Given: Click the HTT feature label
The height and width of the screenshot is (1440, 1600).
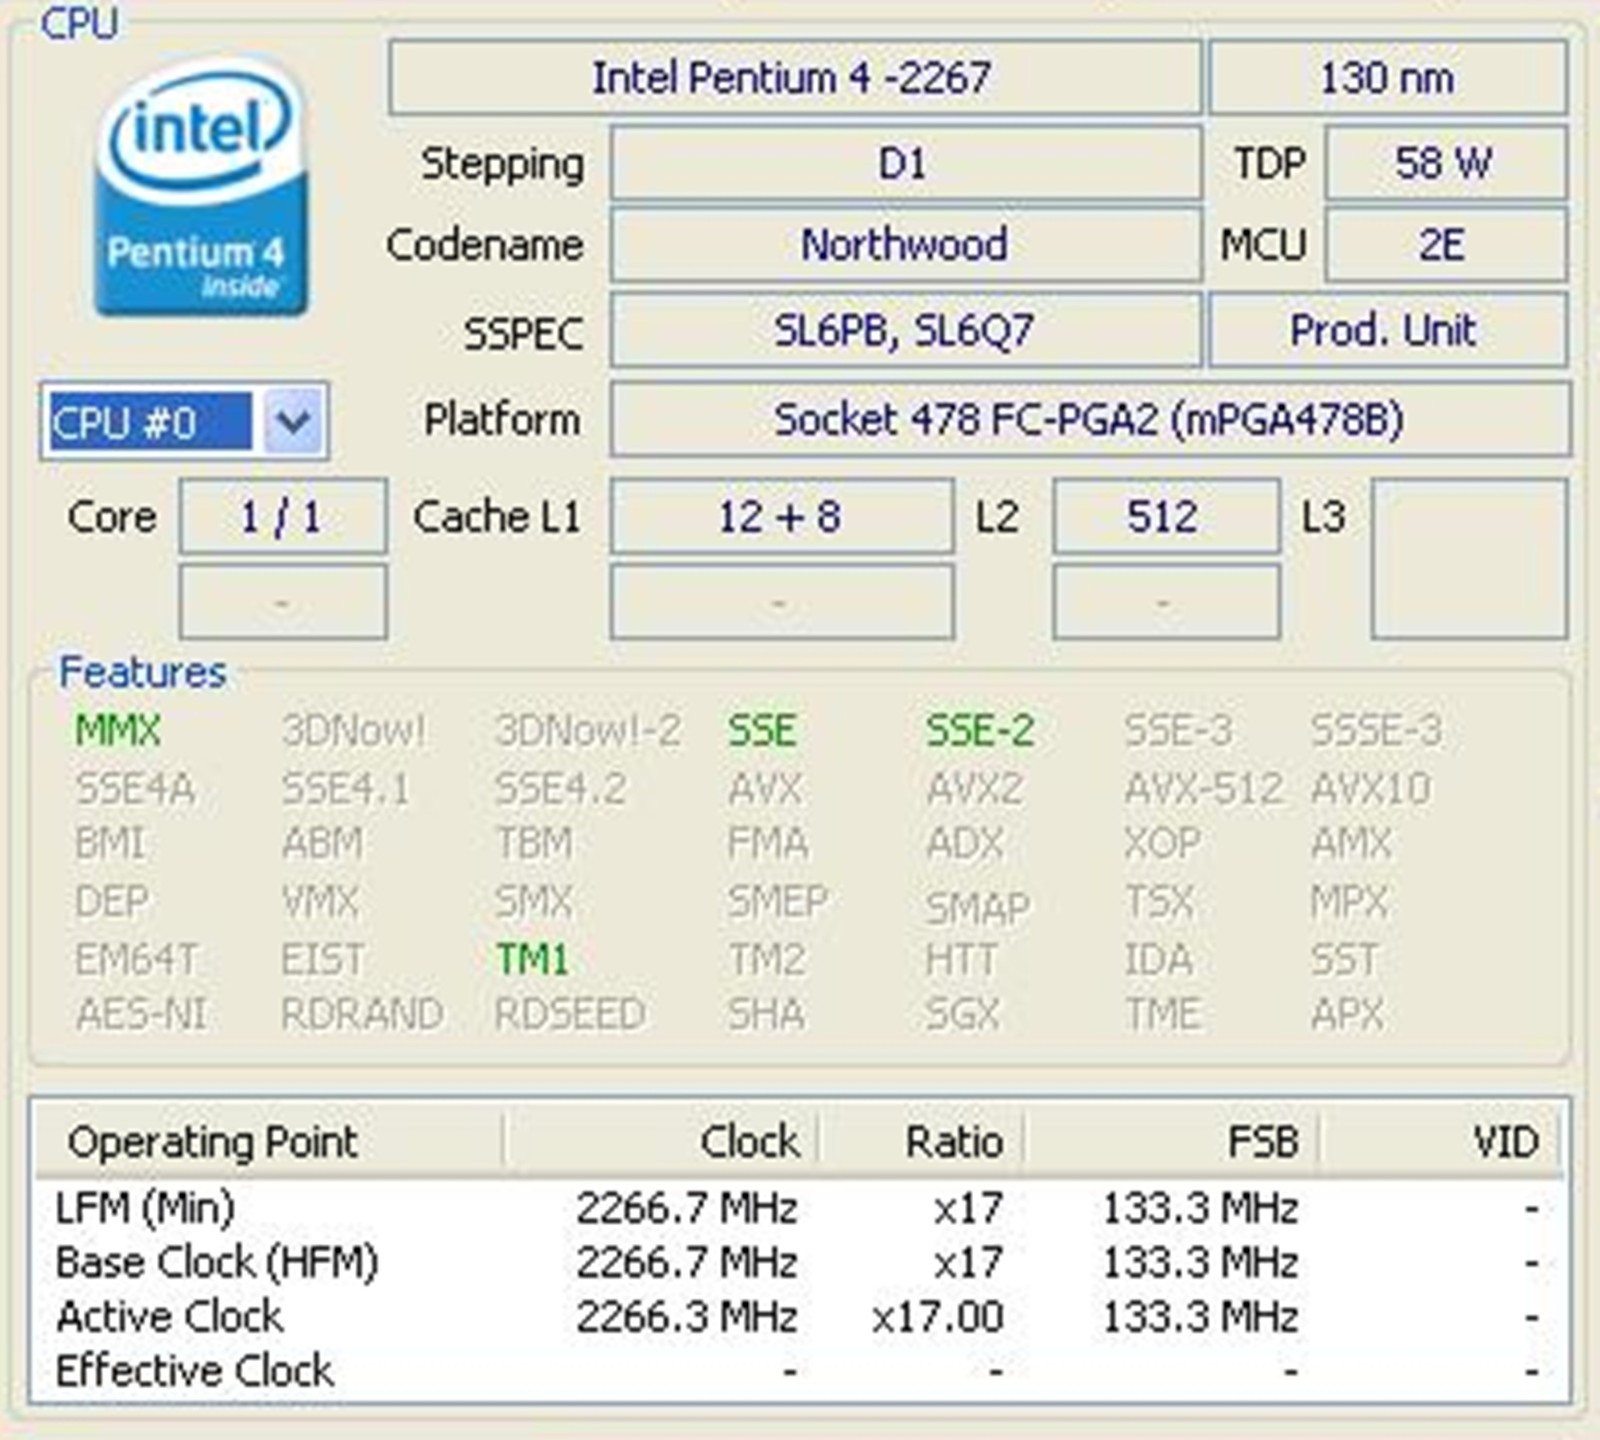Looking at the screenshot, I should coord(961,960).
